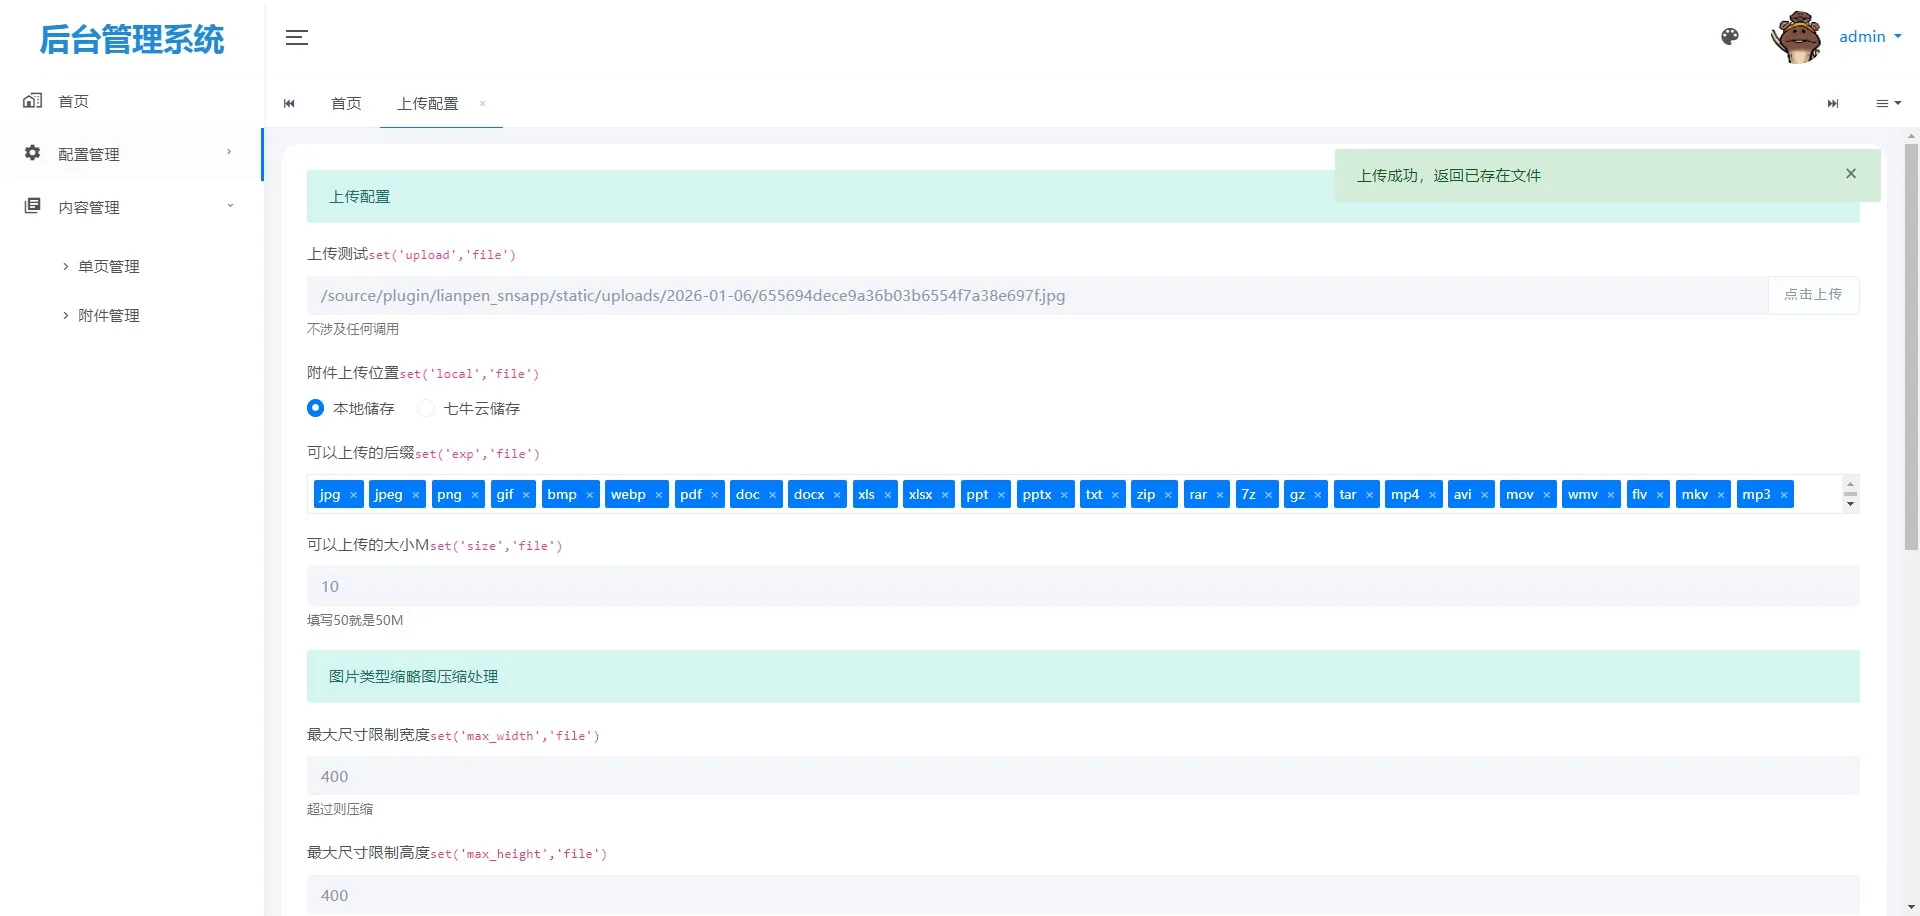Open 单页管理 in the sidebar

[x=109, y=267]
